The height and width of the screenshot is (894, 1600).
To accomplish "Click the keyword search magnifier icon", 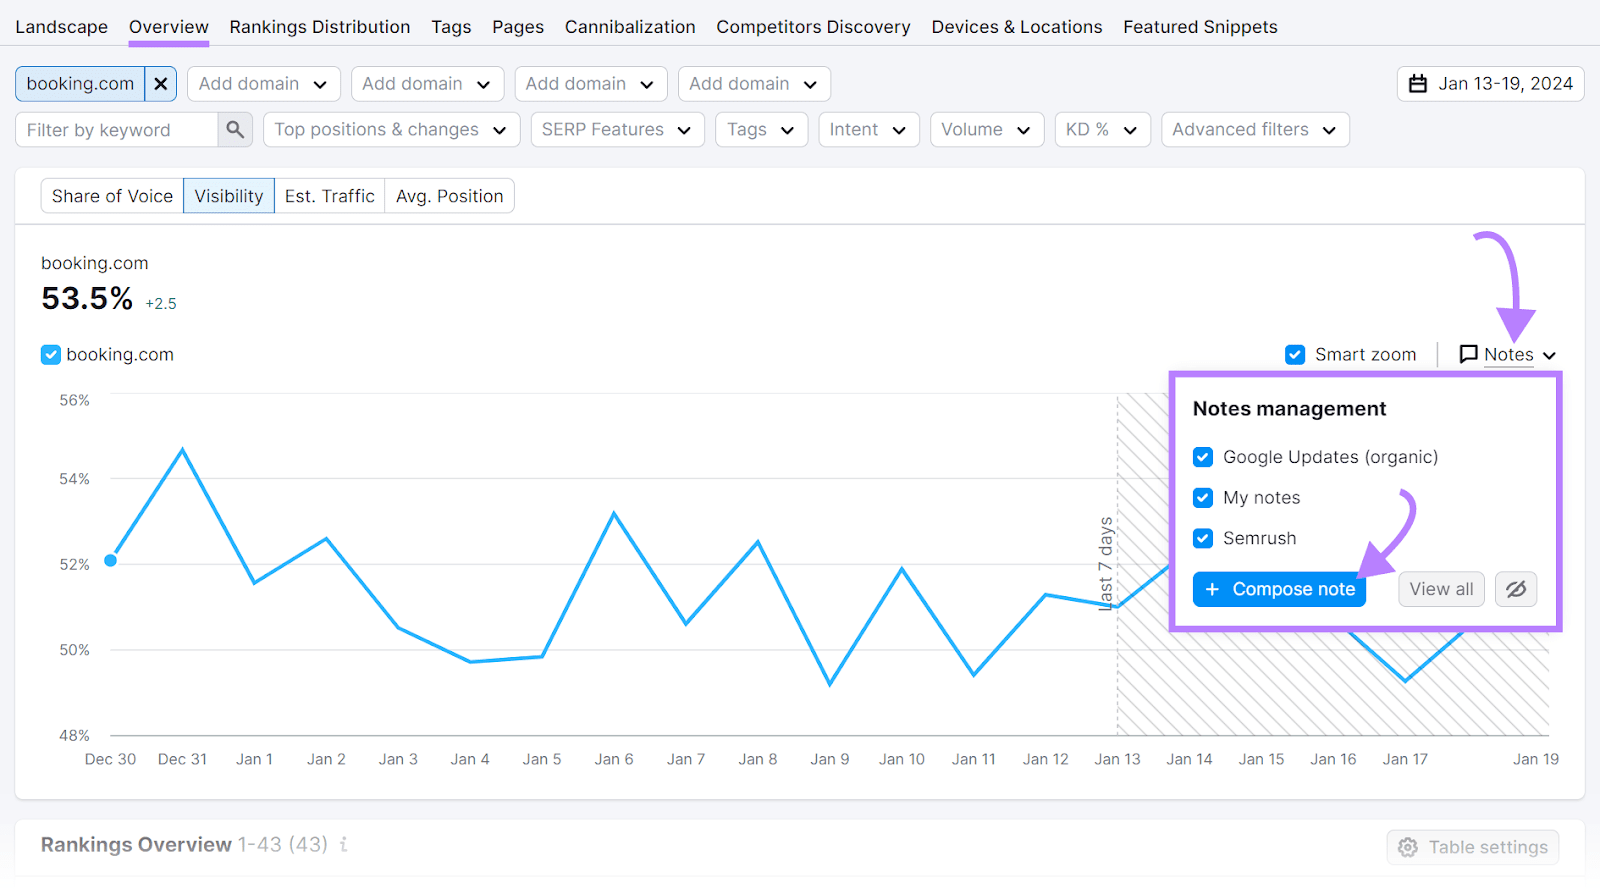I will [x=235, y=130].
